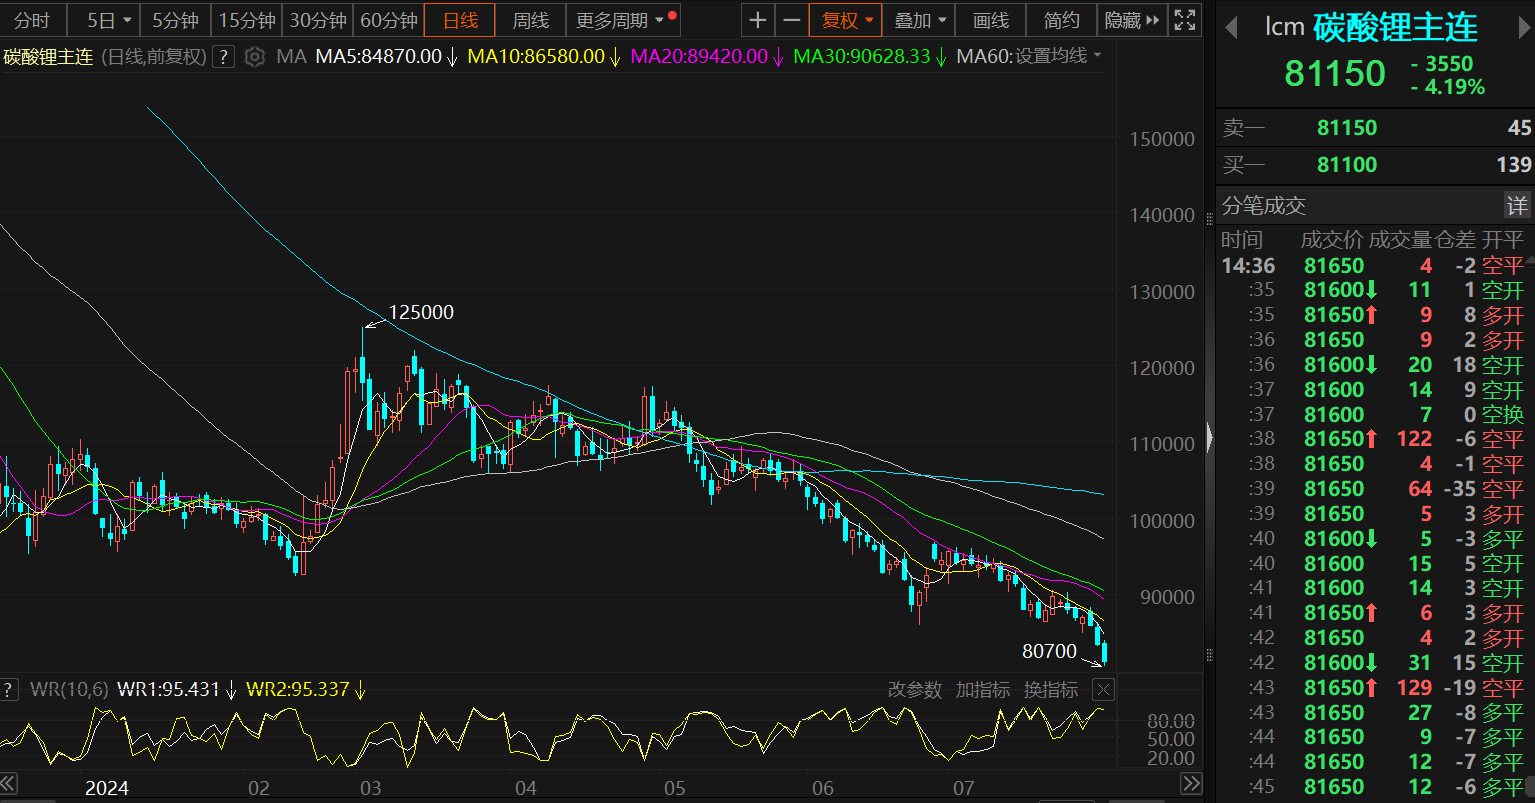The width and height of the screenshot is (1535, 803).
Task: Click the last price 81150 in quote header
Action: pos(1335,74)
